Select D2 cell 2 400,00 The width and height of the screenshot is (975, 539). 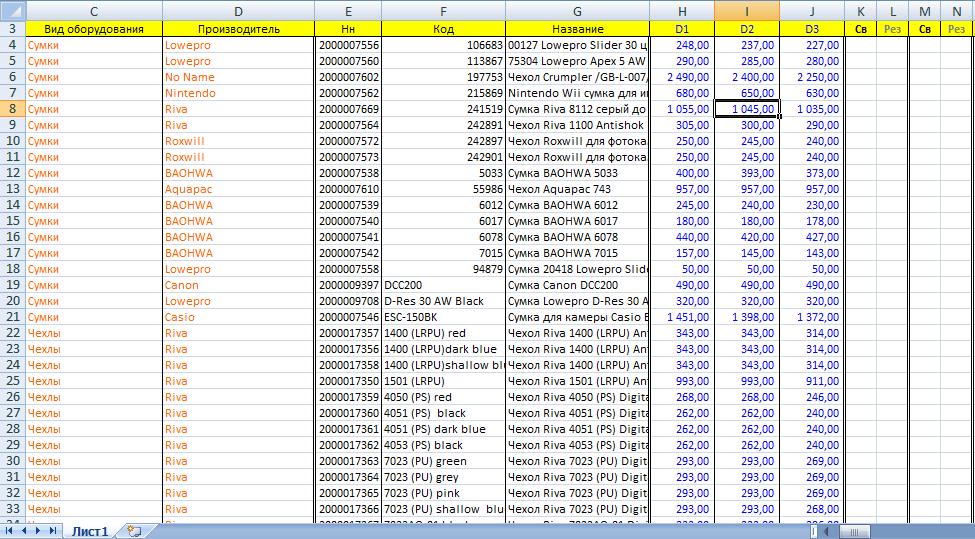(747, 77)
